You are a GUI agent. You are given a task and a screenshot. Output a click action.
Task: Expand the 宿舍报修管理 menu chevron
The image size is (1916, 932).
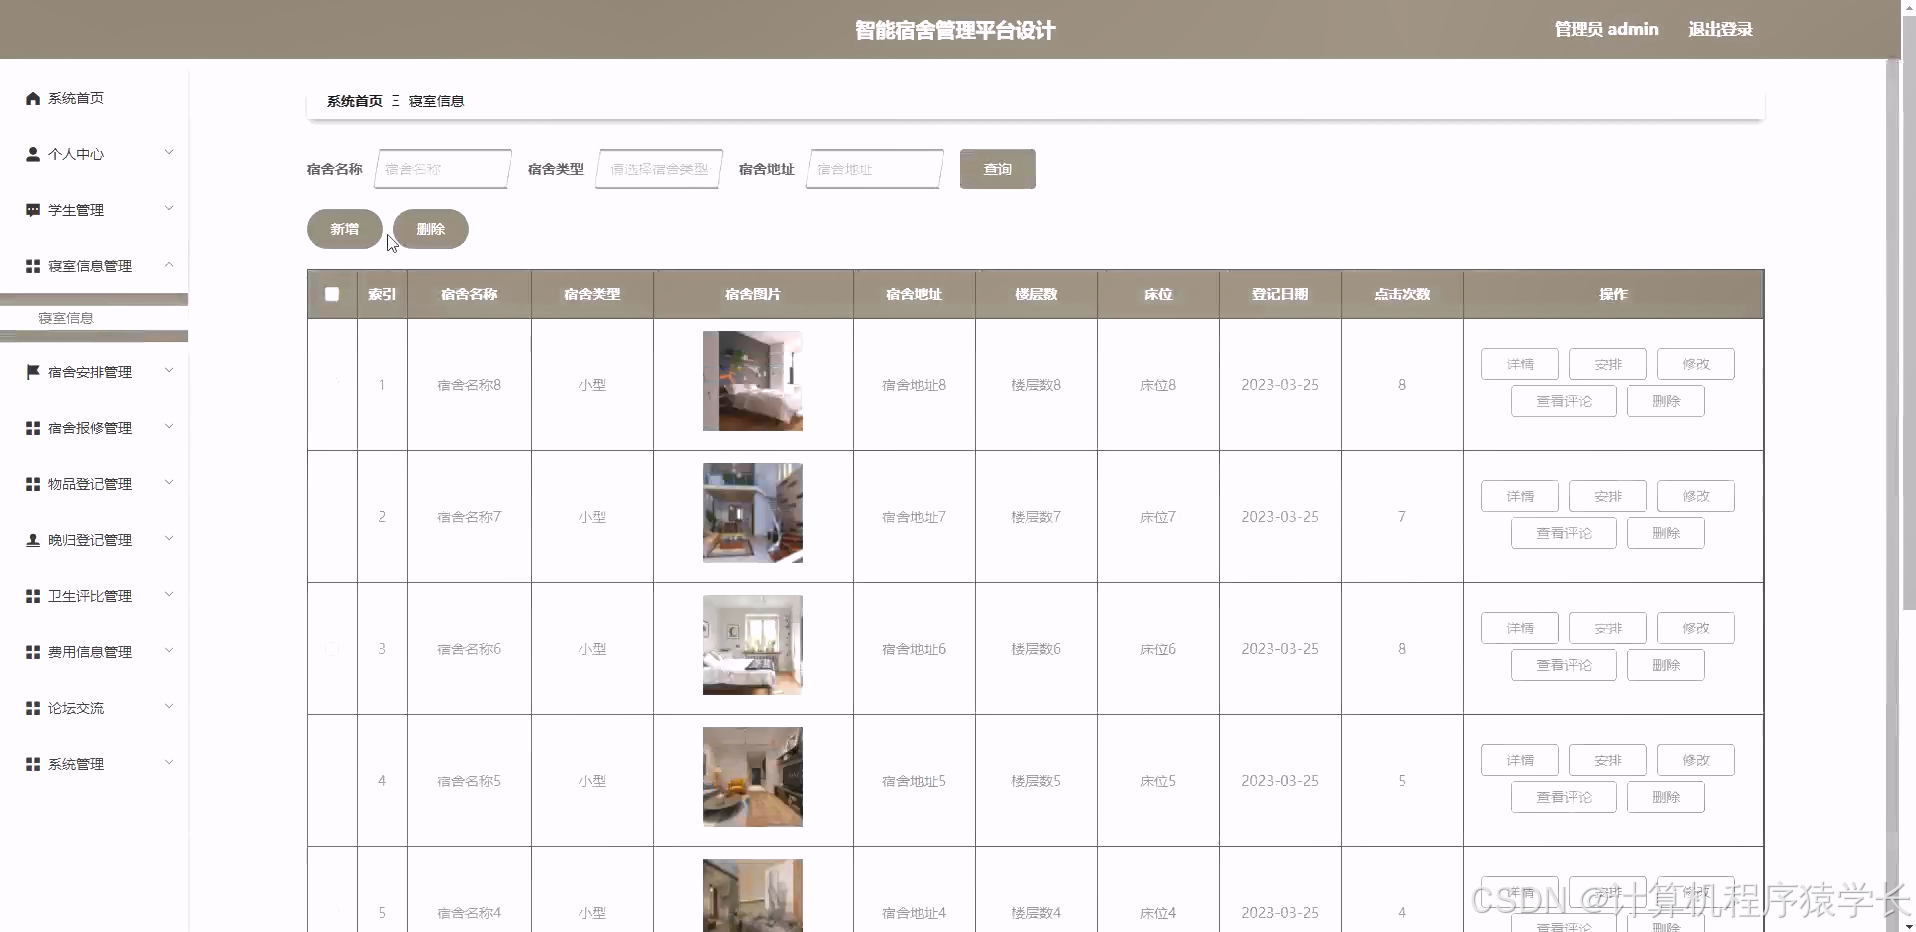[x=169, y=427]
